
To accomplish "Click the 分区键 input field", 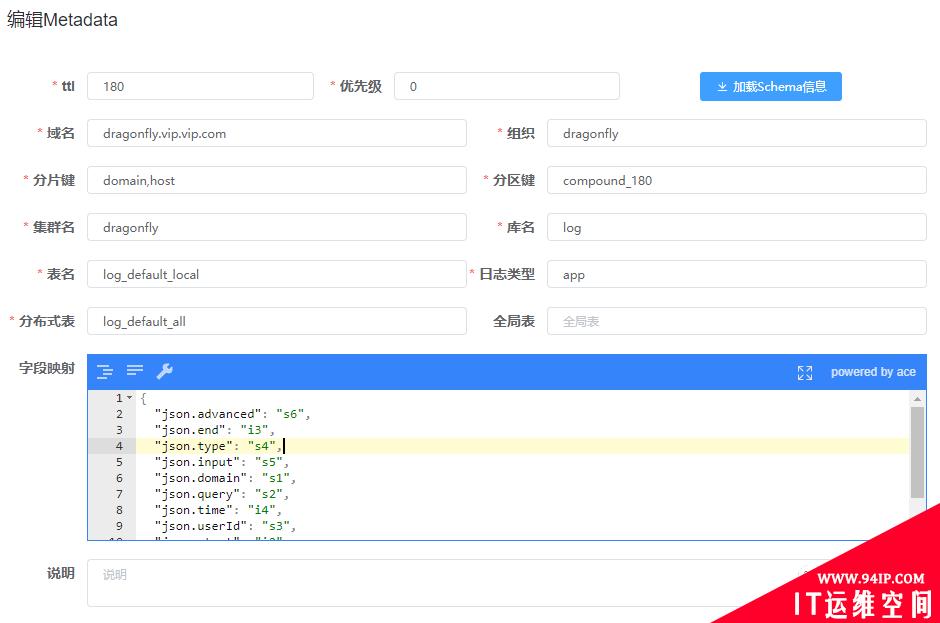I will [x=737, y=180].
